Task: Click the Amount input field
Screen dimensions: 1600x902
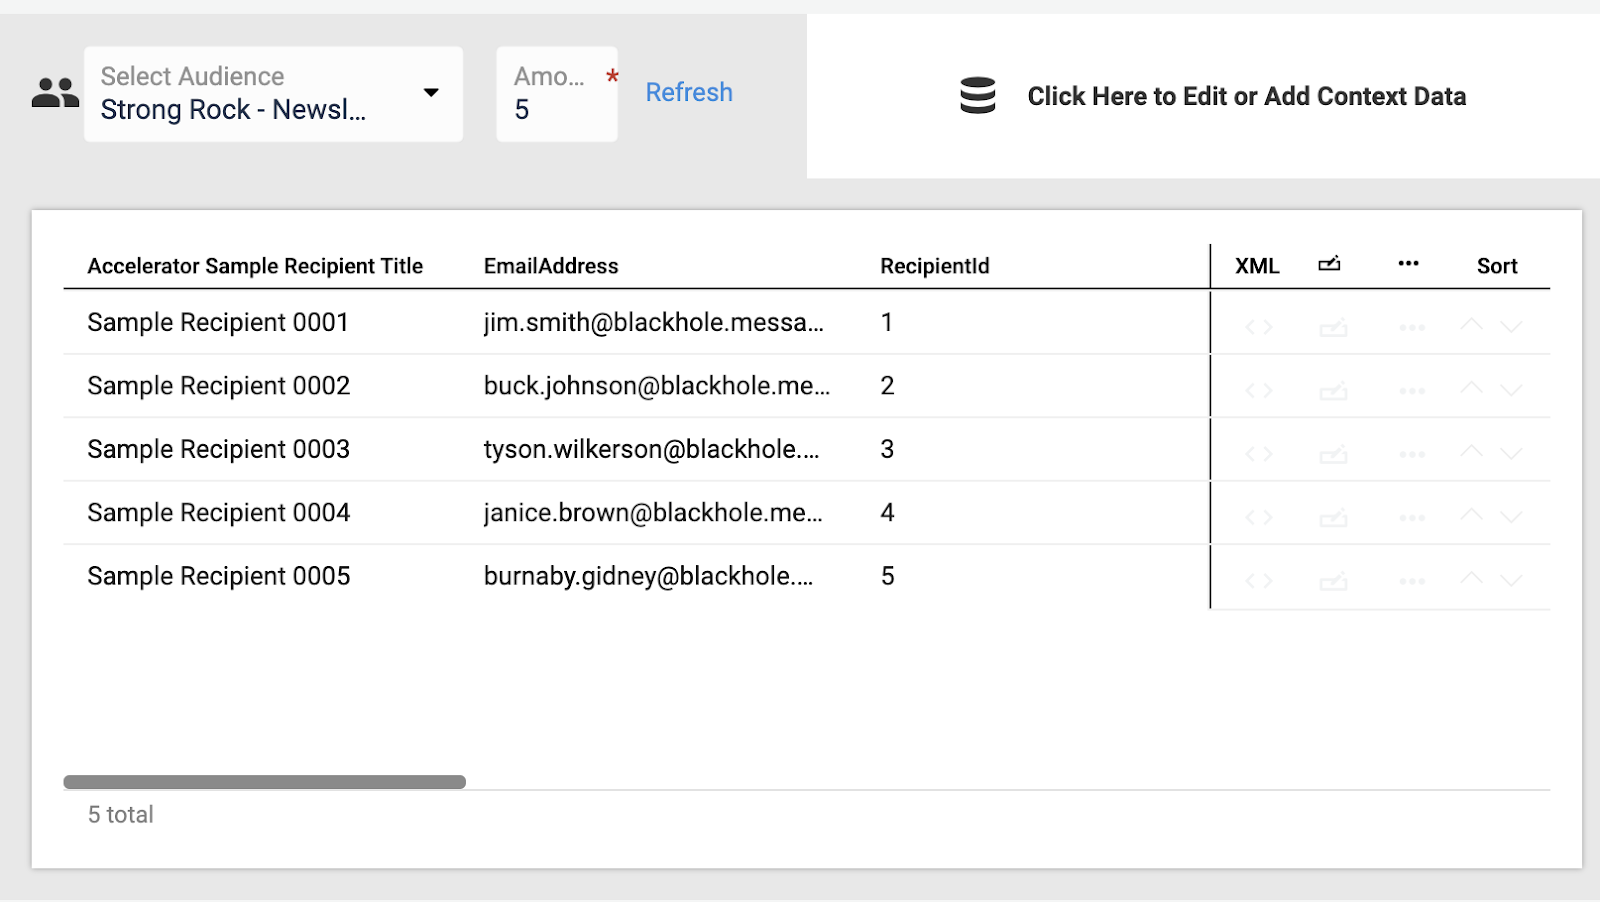Action: pos(557,93)
